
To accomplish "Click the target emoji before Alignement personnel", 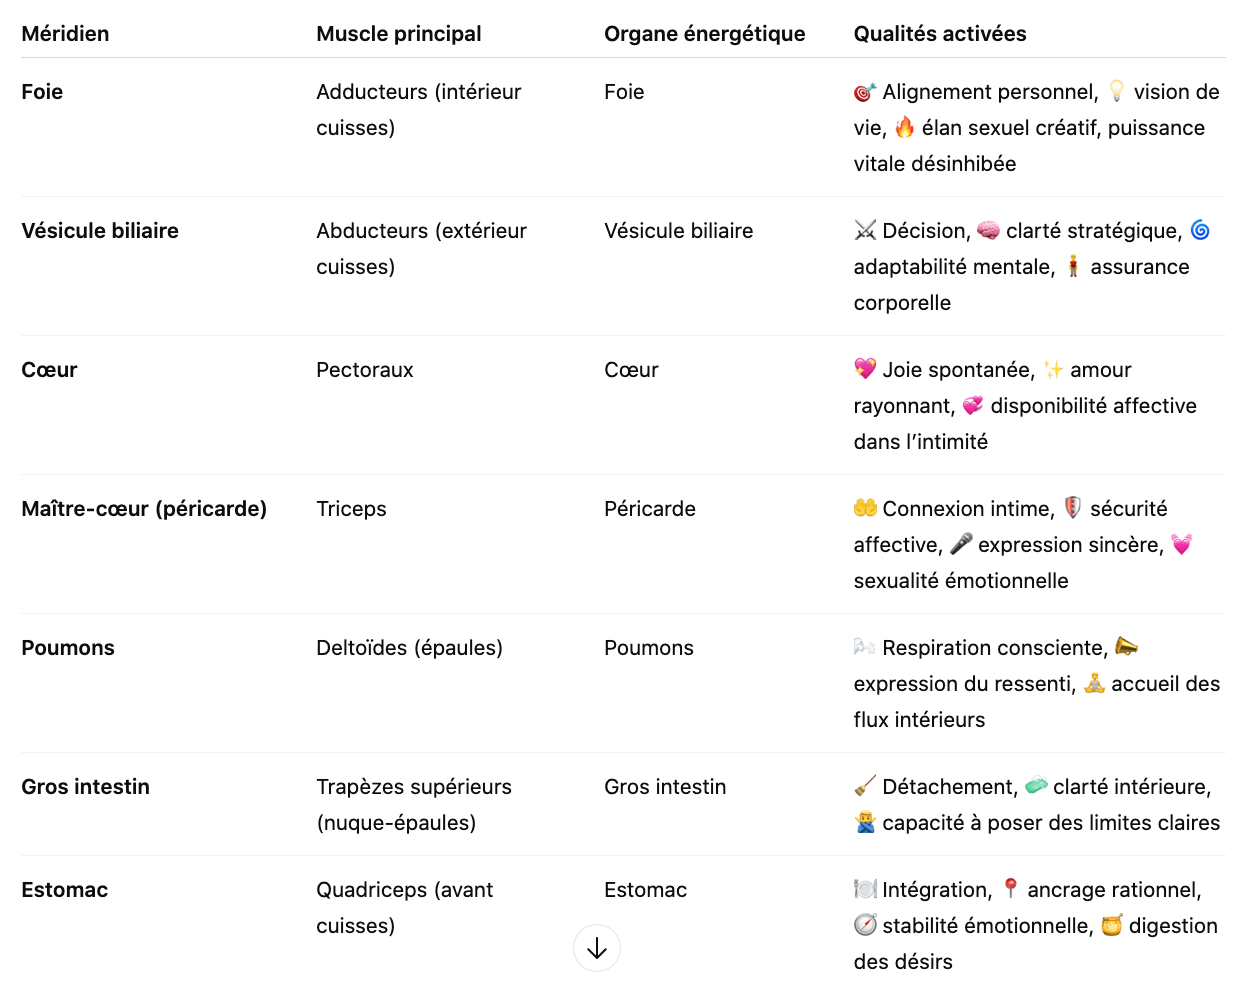I will click(x=865, y=92).
